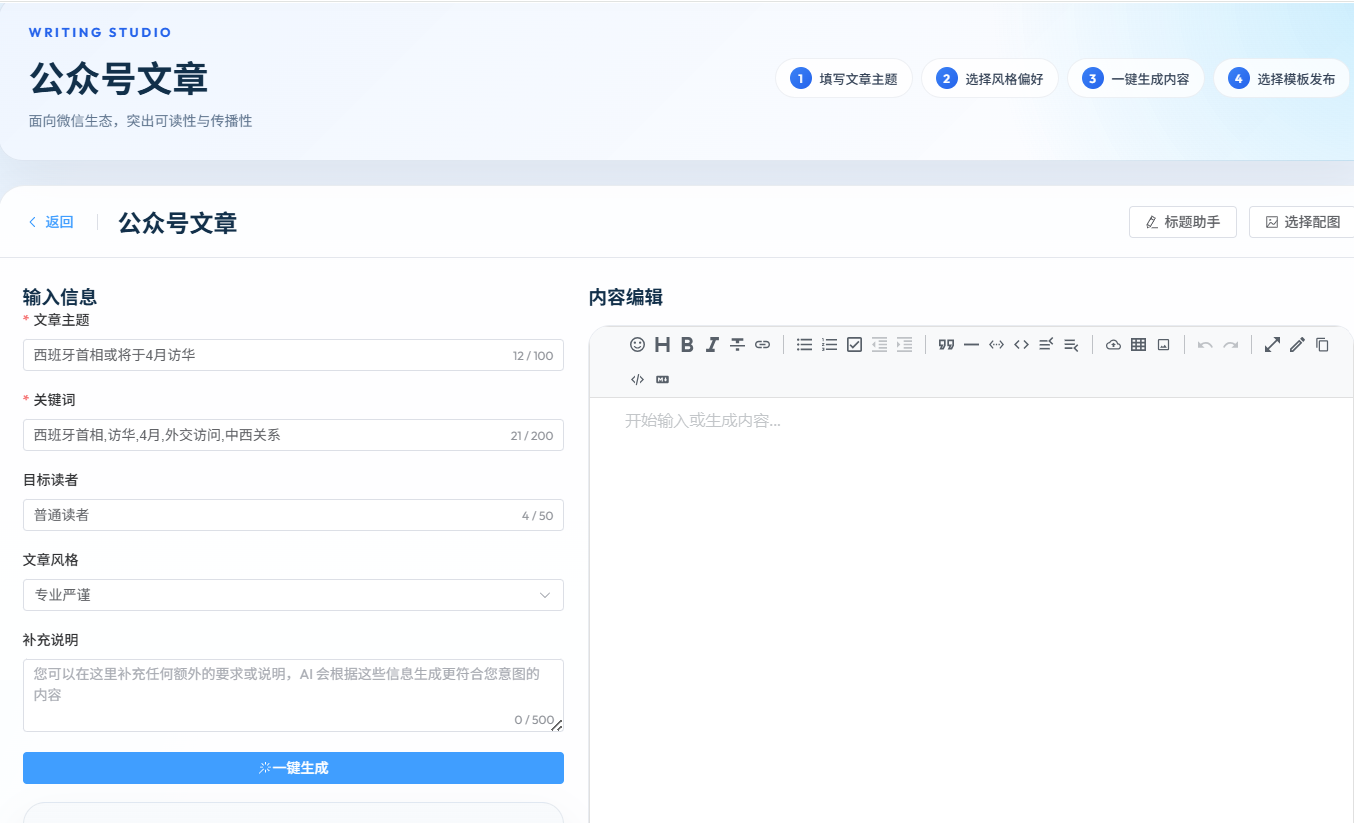Apply italic formatting in the editor
This screenshot has width=1354, height=823.
coord(712,345)
